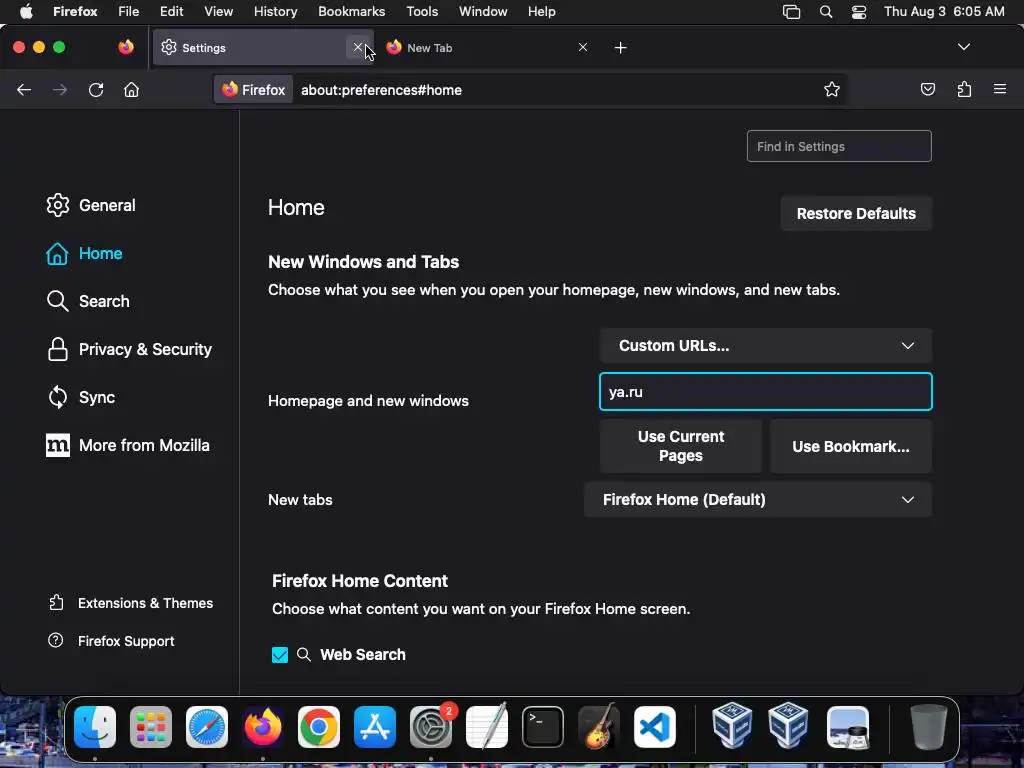Screen dimensions: 1024x768
Task: Open Firefox Support link
Action: [111, 641]
